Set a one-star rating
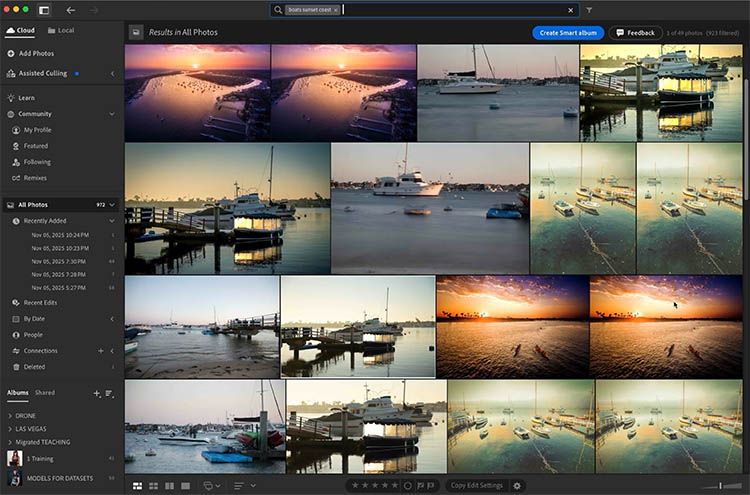 click(355, 485)
